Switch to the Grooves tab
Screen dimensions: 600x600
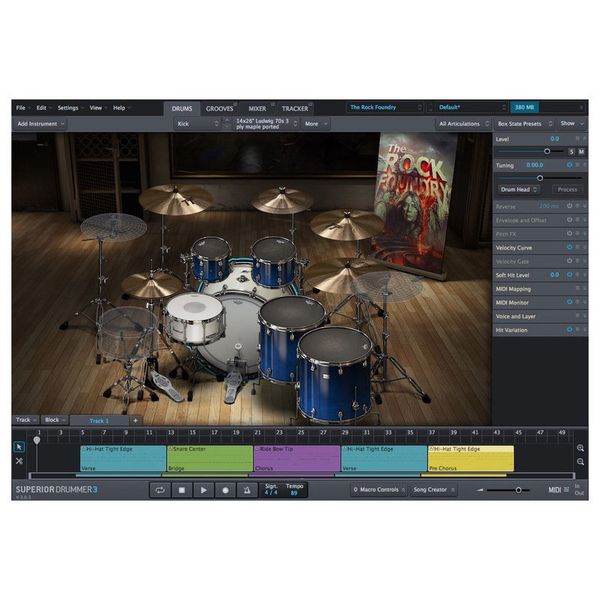click(x=220, y=109)
